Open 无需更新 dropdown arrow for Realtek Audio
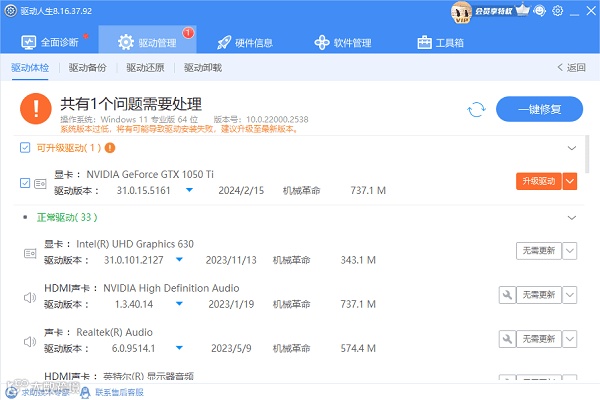 [x=570, y=339]
